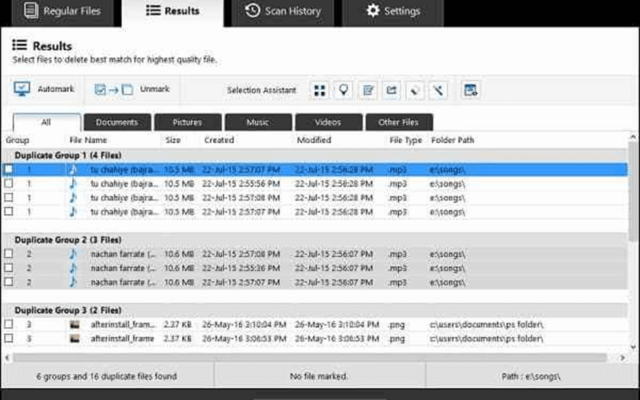Viewport: 640px width, 400px height.
Task: Click the '10.6 MB' size of nachan farrate created 2:55:36 PM
Action: click(x=179, y=268)
